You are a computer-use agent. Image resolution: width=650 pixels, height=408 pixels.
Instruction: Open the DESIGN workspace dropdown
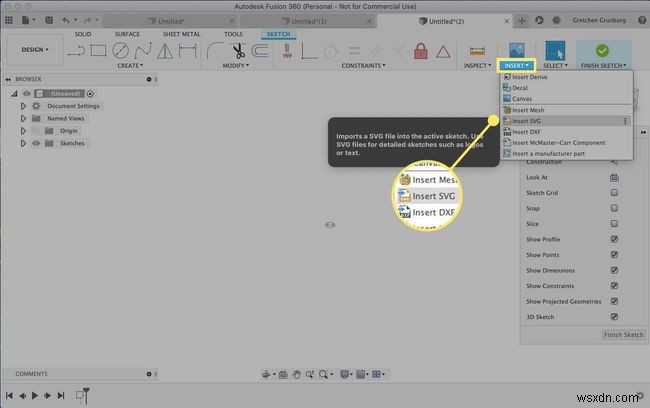35,50
